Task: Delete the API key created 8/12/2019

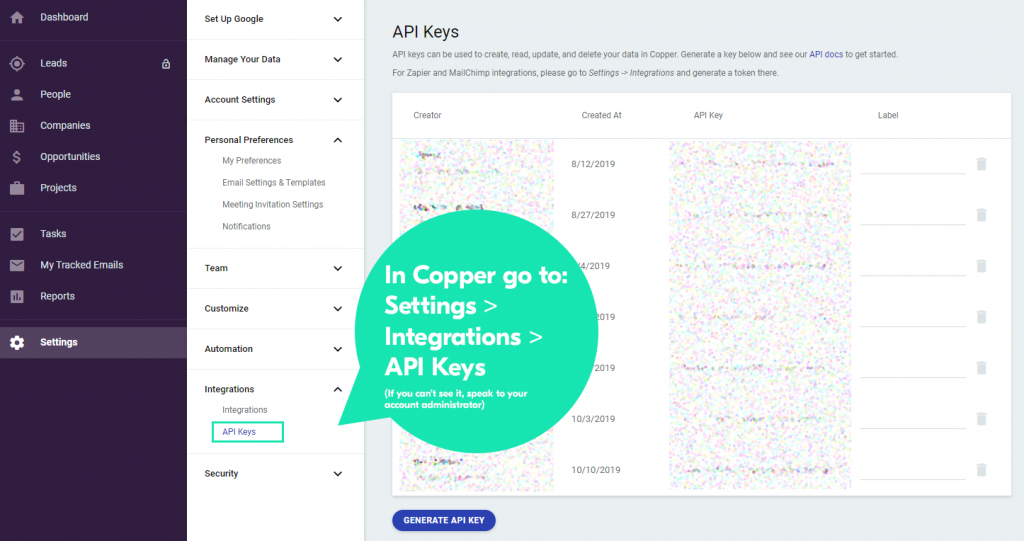Action: coord(981,164)
